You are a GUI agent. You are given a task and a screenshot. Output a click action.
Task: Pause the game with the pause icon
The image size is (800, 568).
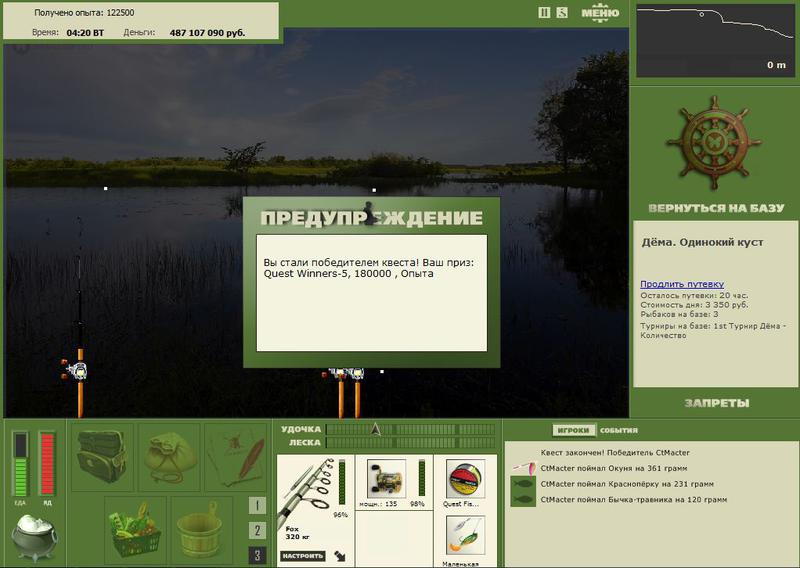tap(544, 13)
